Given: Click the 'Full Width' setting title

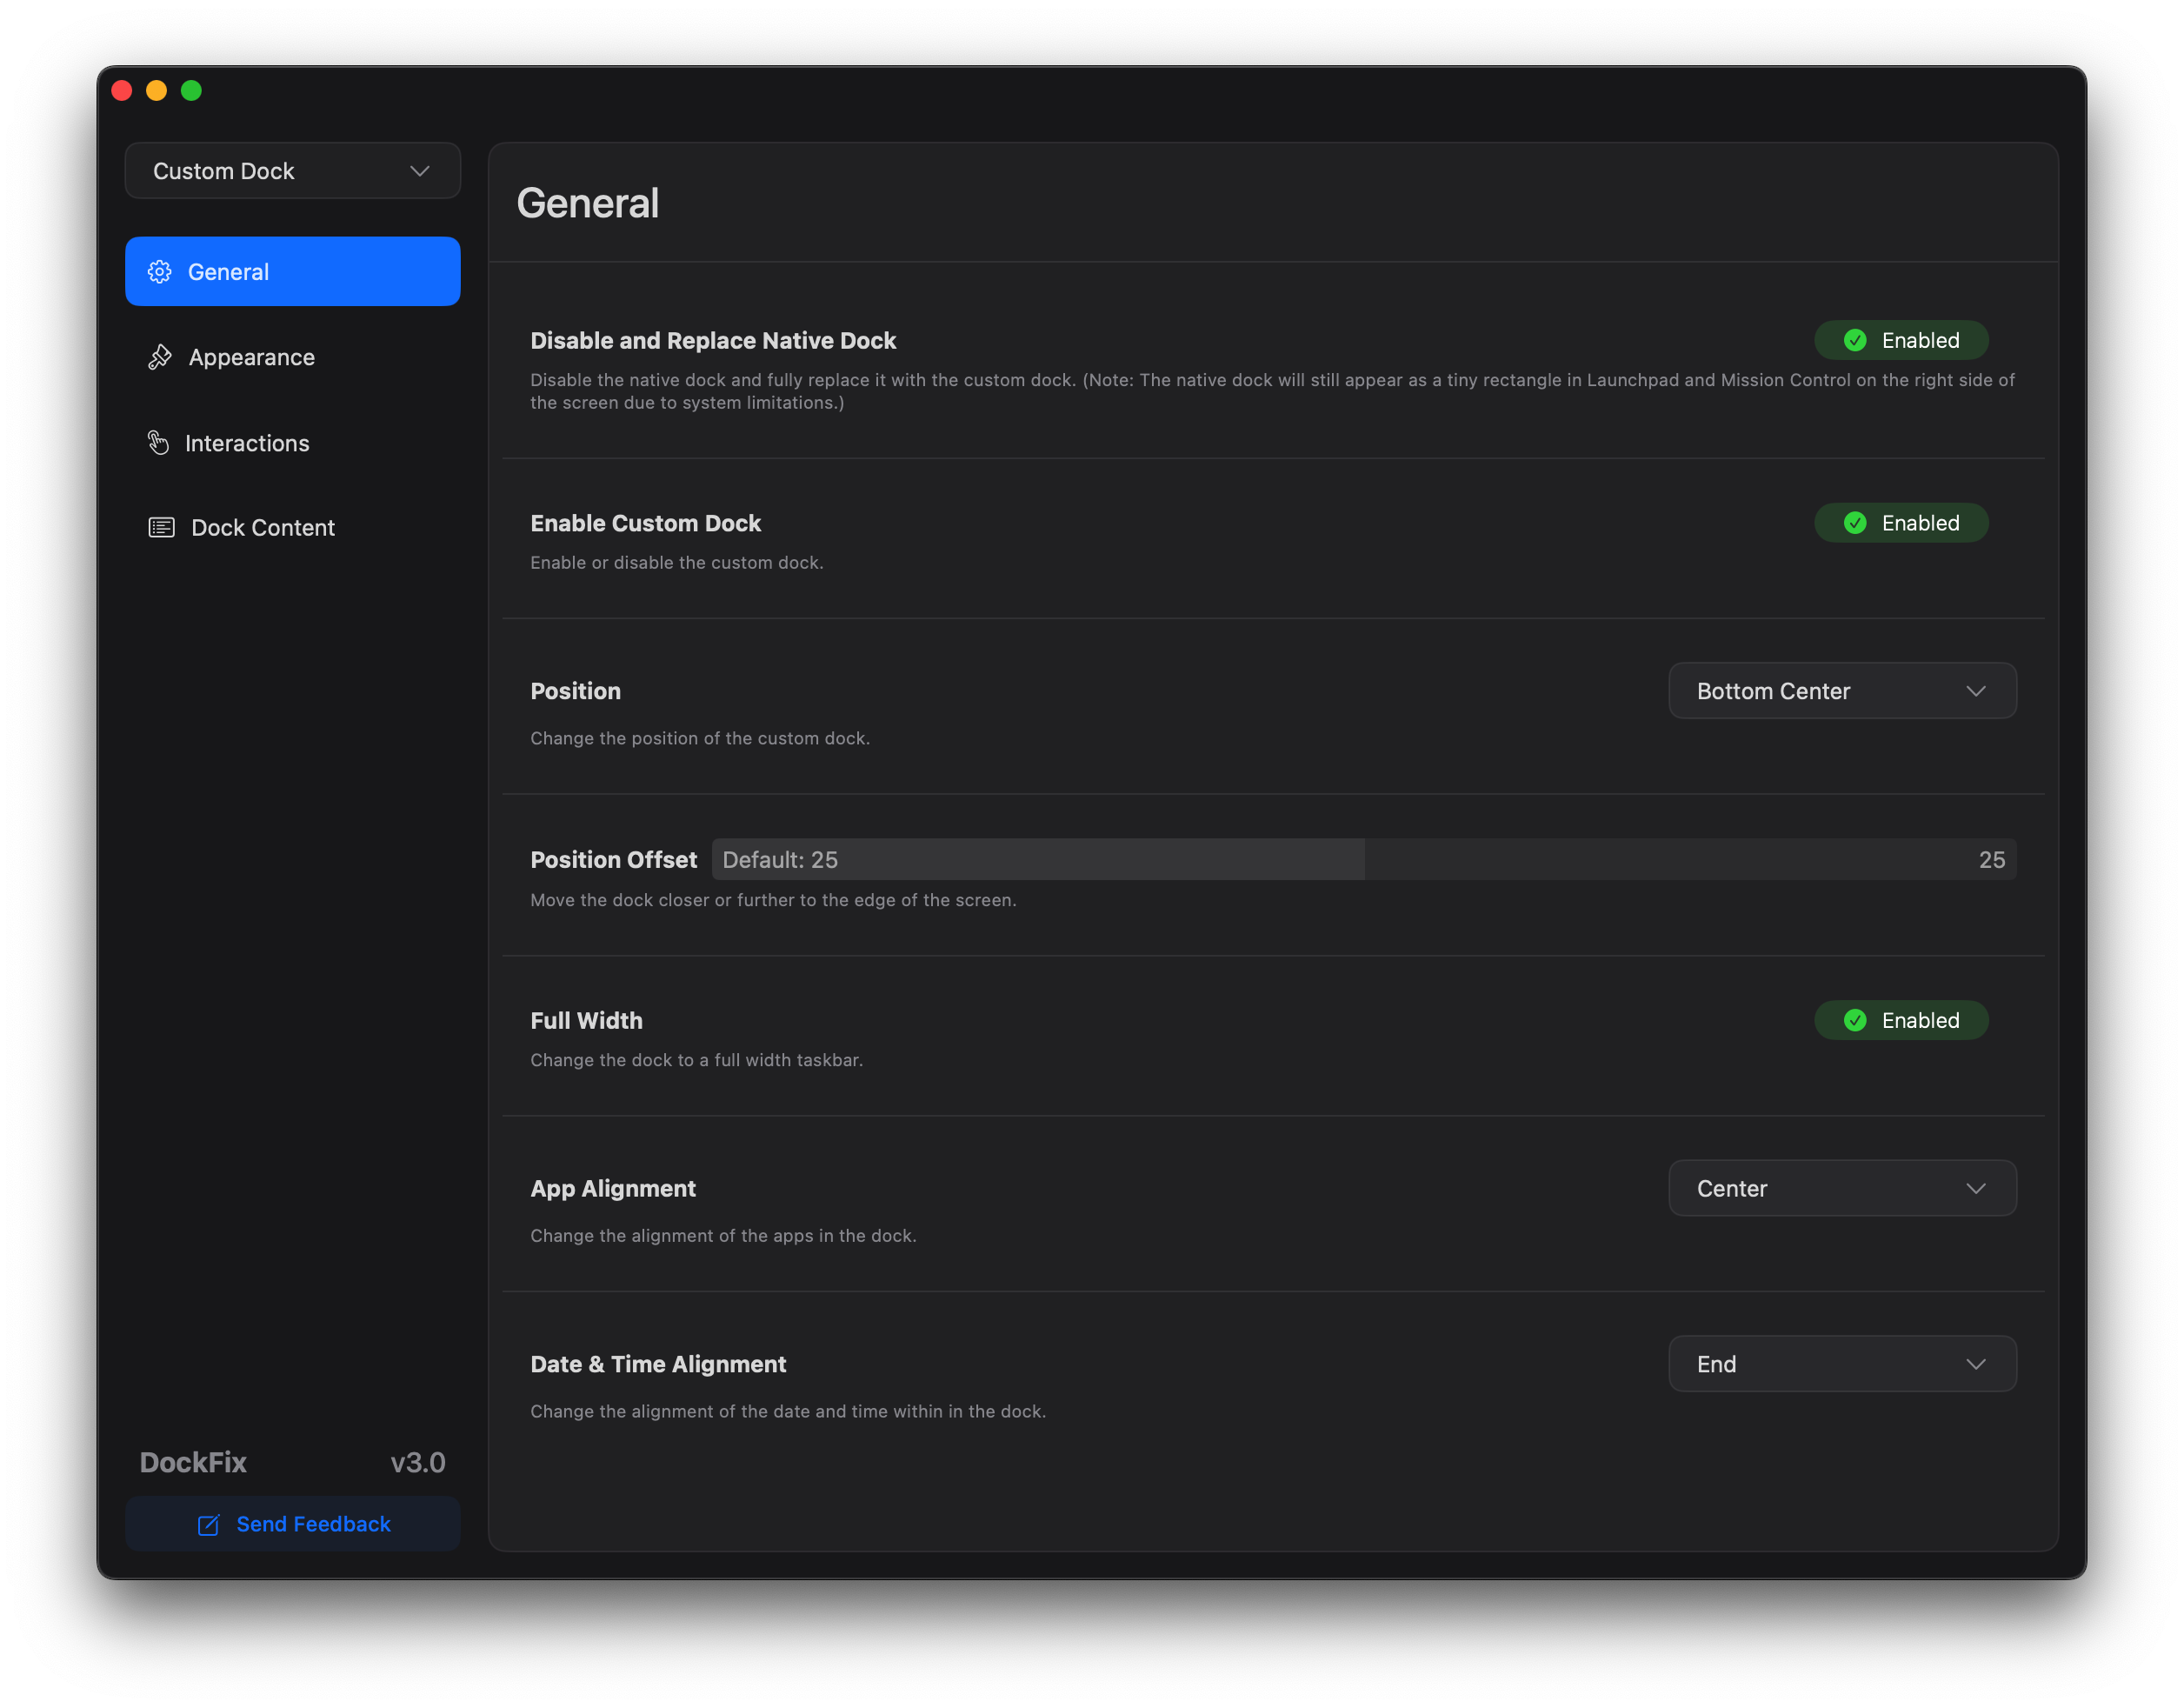Looking at the screenshot, I should pyautogui.click(x=587, y=1020).
